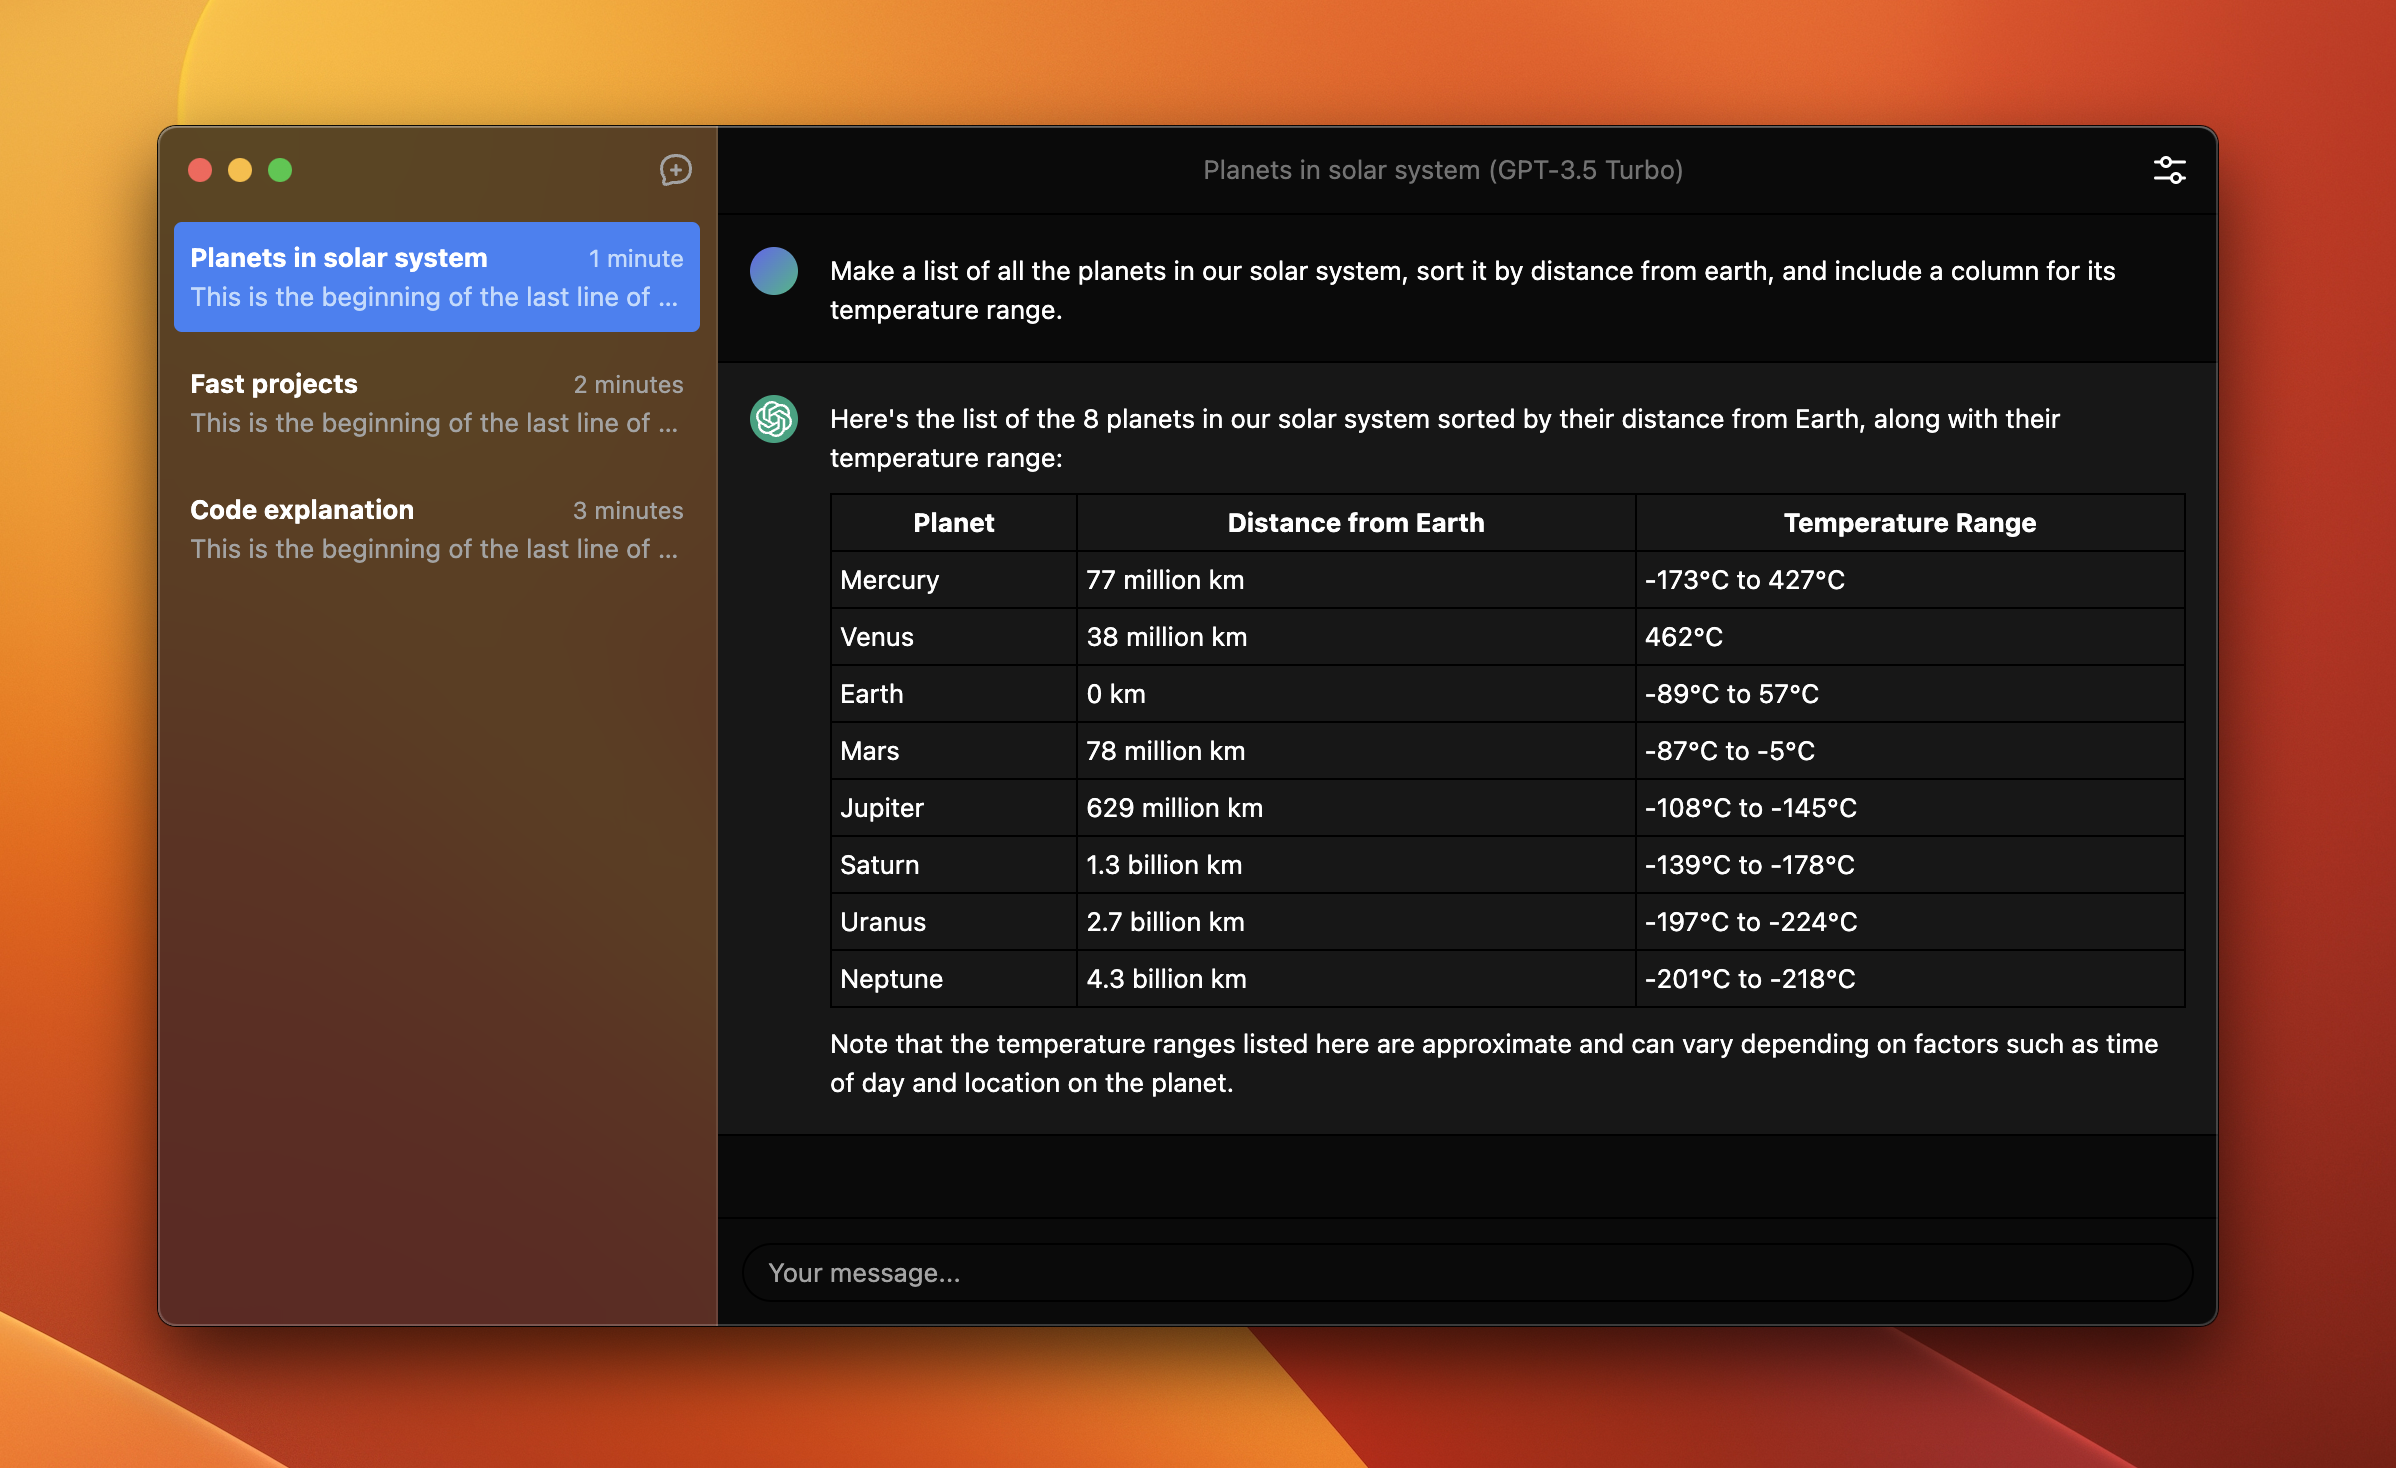
Task: Click the Neptune row distance 4.3 billion km
Action: coord(1166,979)
